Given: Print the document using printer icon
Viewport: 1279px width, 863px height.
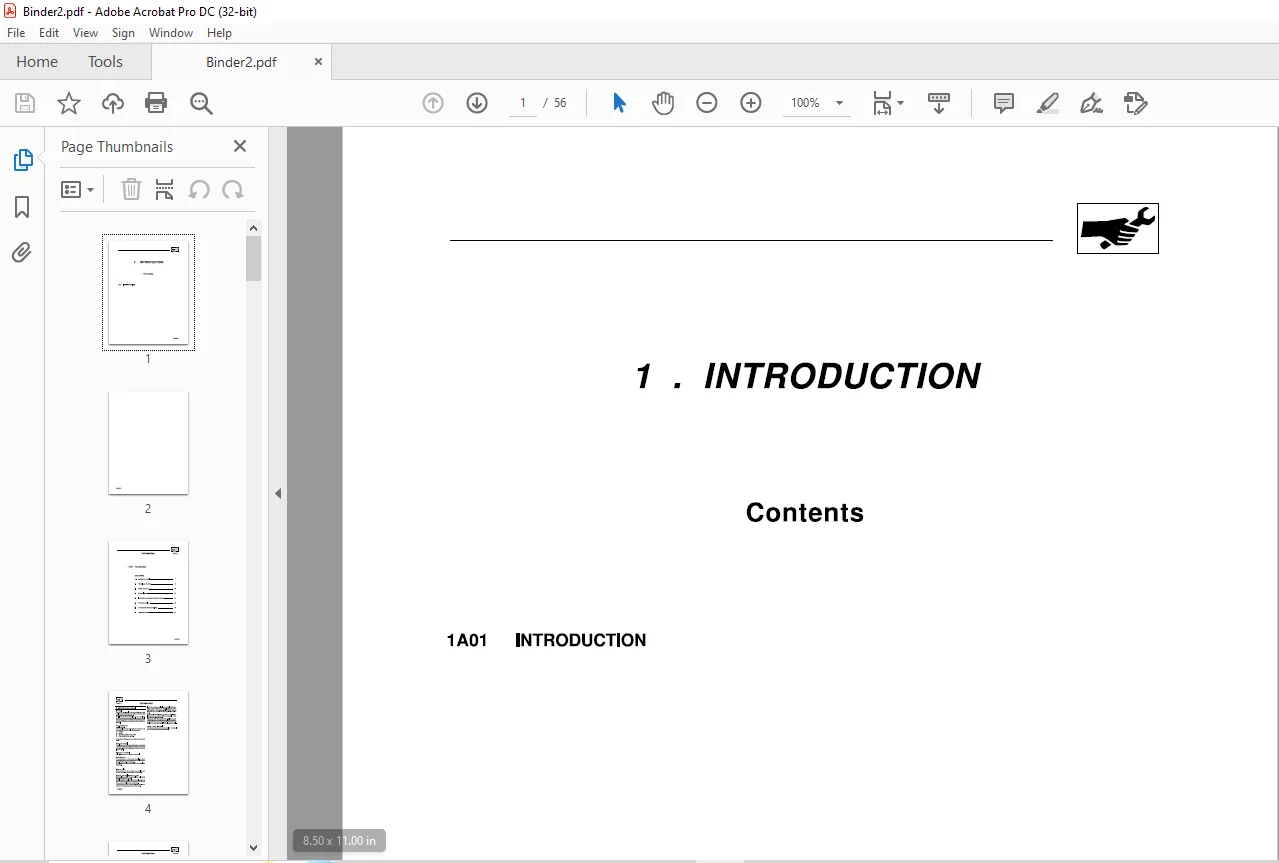Looking at the screenshot, I should [x=156, y=103].
